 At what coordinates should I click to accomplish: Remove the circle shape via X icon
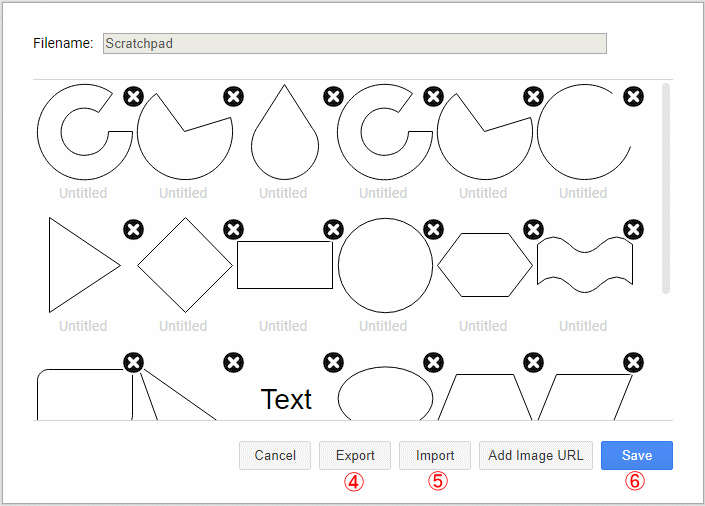tap(433, 230)
